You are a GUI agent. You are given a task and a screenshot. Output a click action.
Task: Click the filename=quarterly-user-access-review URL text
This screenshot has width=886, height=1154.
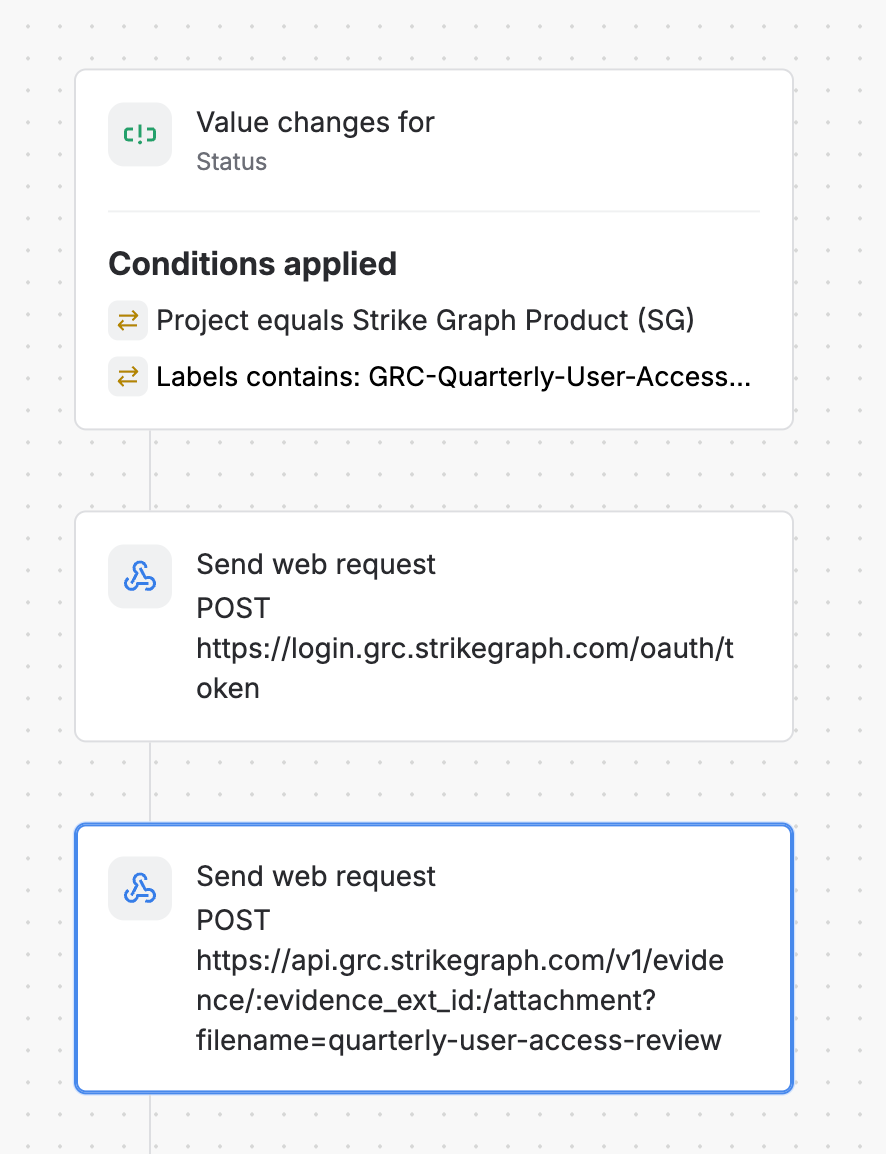tap(458, 1041)
